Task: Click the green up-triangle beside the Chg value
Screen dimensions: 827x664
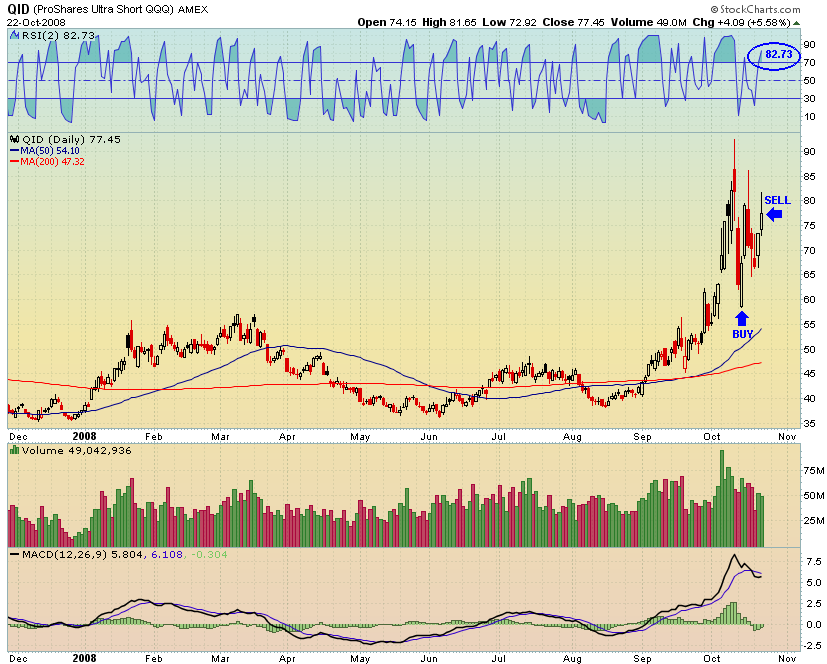Action: pos(797,23)
